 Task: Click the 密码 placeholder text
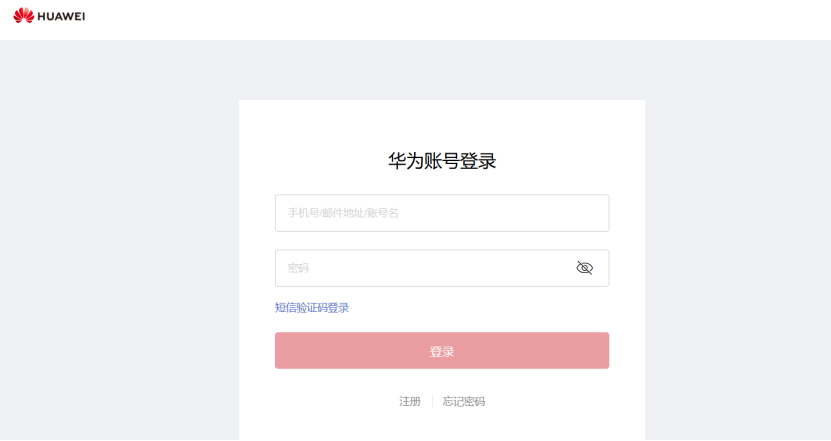pyautogui.click(x=298, y=268)
